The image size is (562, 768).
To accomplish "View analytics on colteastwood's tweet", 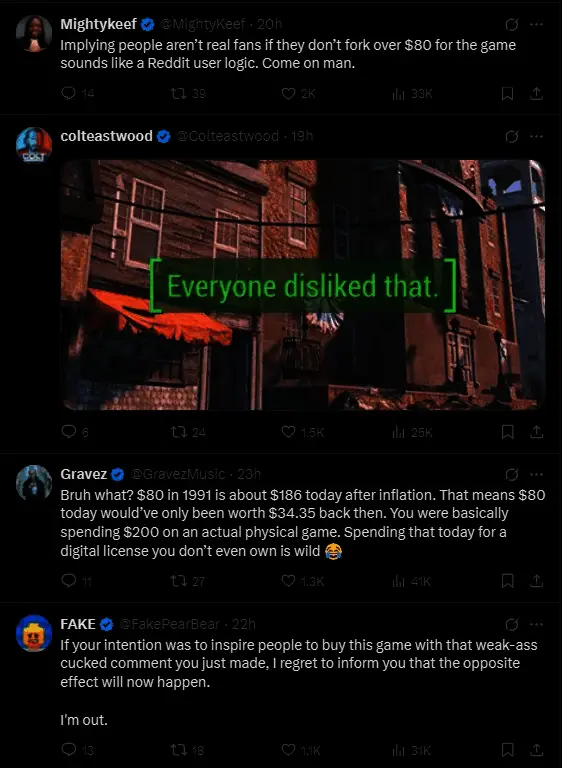I will coord(398,432).
